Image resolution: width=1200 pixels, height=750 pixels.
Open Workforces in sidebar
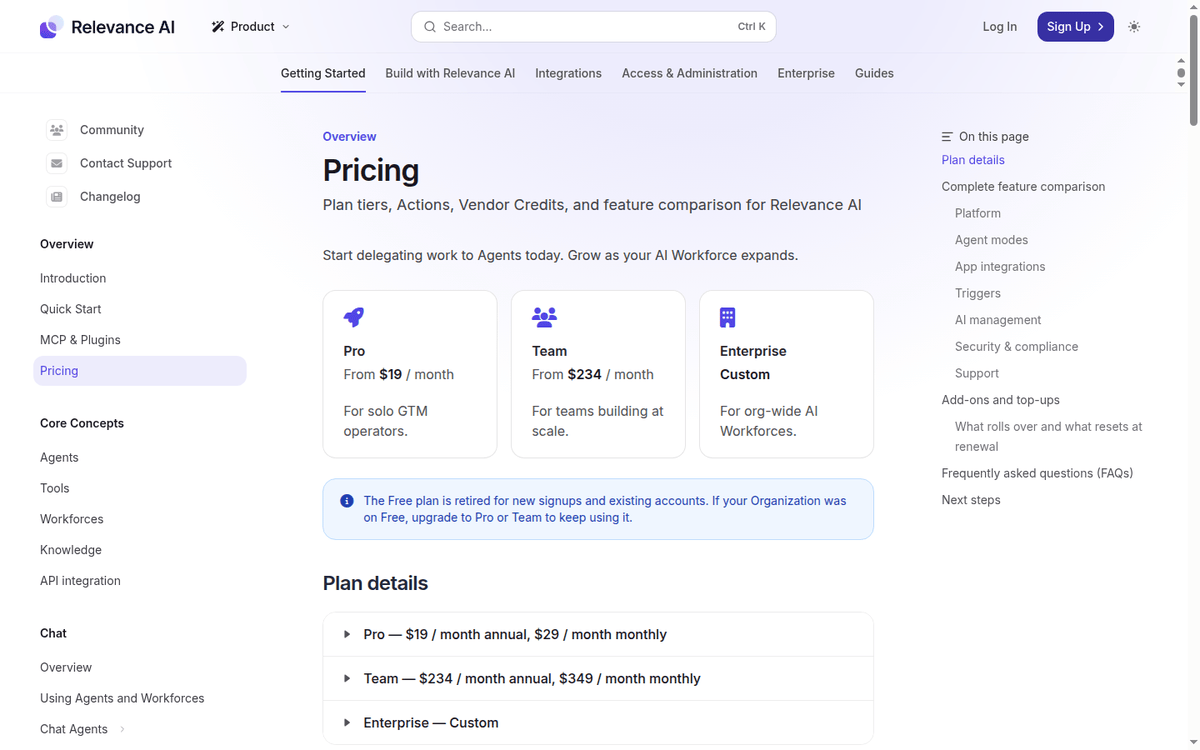point(72,519)
